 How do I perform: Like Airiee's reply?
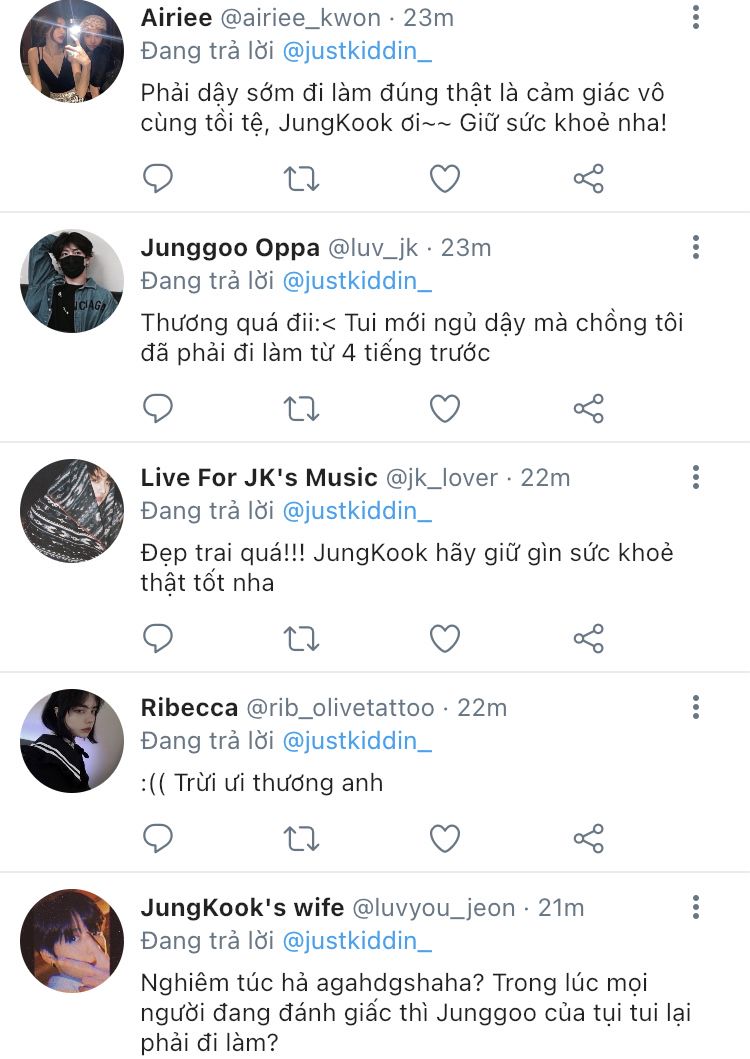[444, 179]
